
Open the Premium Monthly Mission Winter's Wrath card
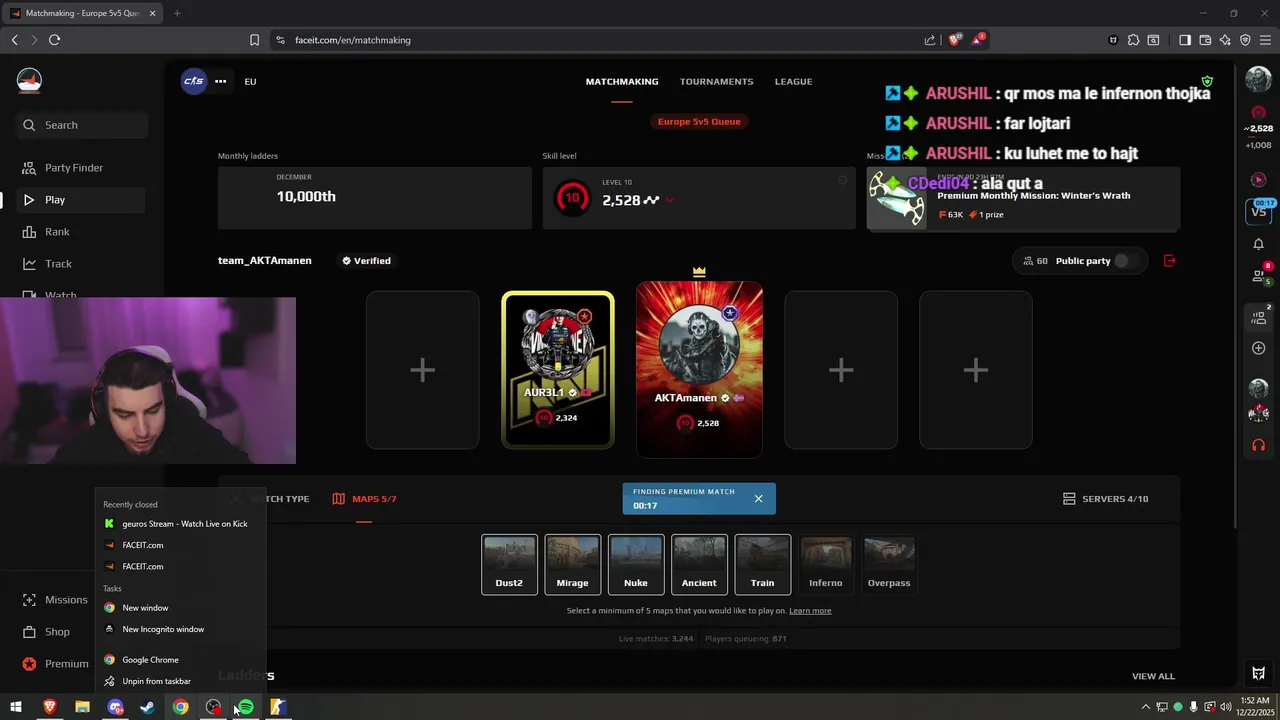[1023, 199]
